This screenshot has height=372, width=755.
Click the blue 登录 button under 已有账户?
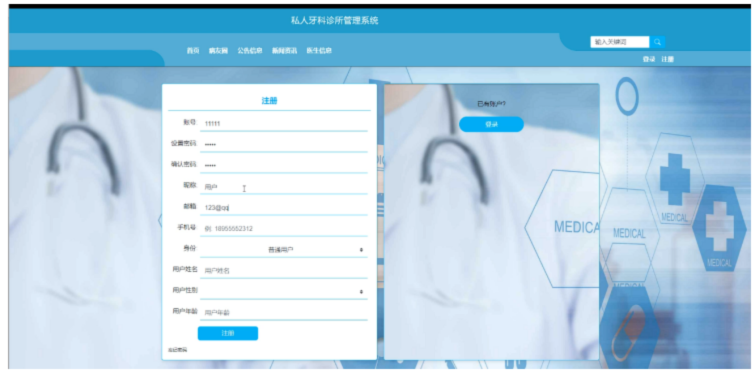tap(491, 124)
